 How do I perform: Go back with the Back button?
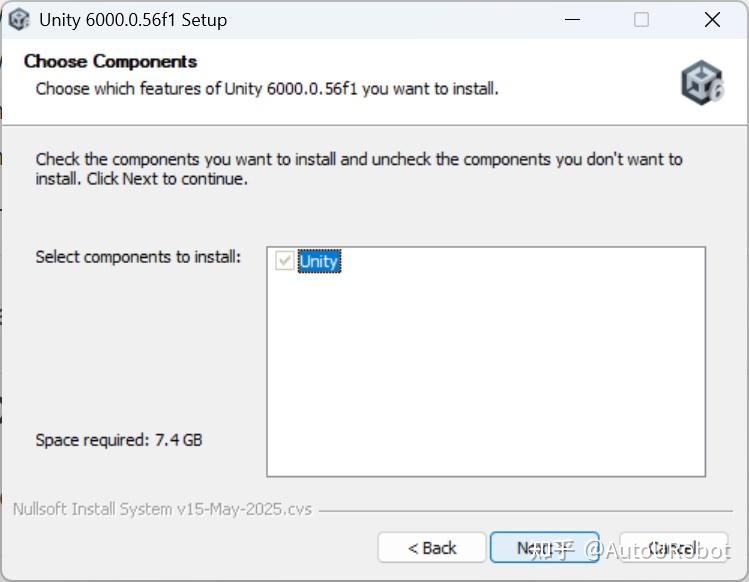(432, 548)
